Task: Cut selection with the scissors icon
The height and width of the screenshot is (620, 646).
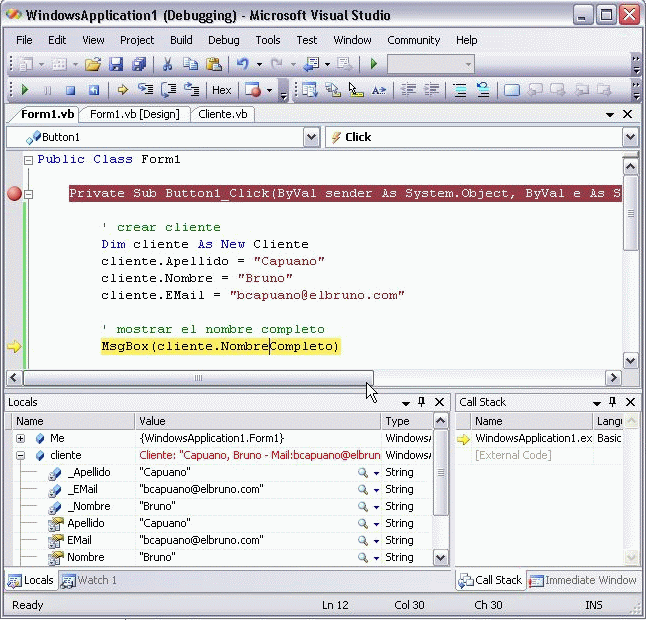Action: tap(167, 64)
